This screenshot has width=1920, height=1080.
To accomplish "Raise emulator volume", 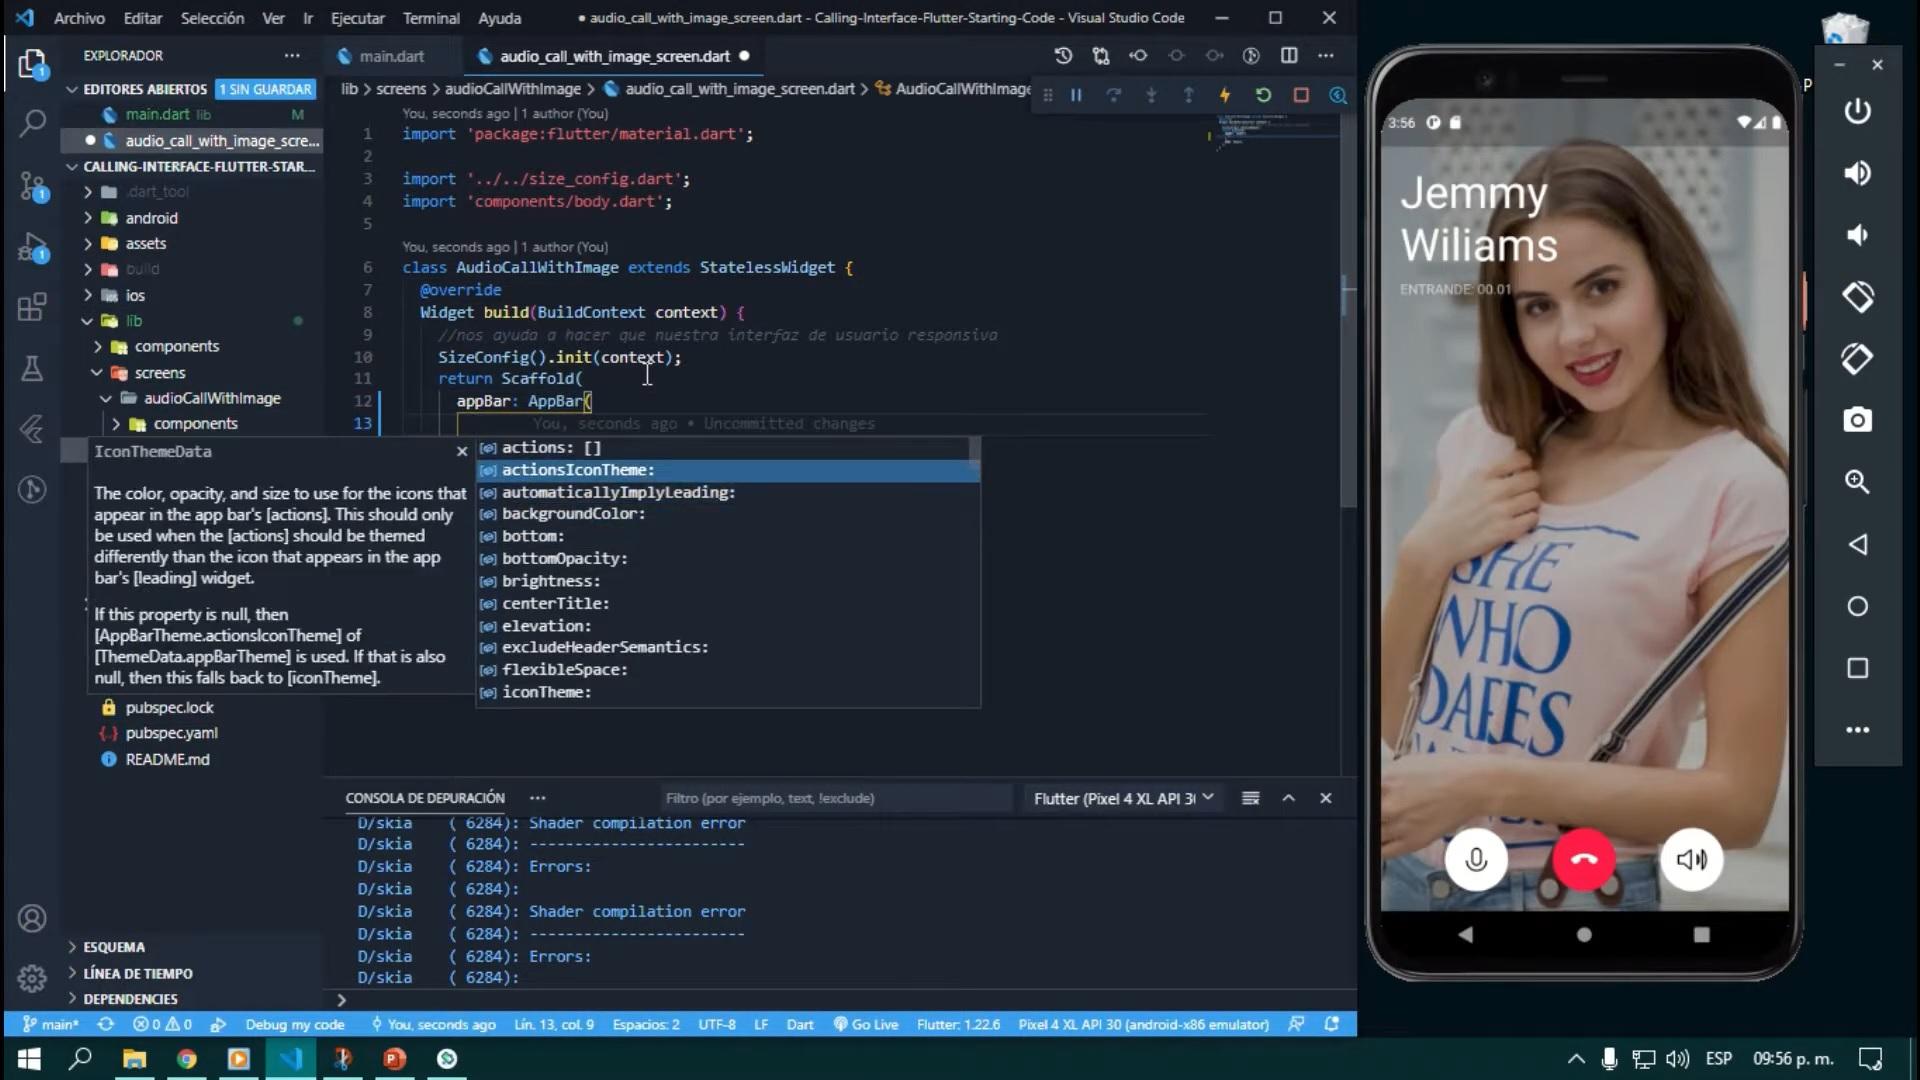I will (1857, 173).
